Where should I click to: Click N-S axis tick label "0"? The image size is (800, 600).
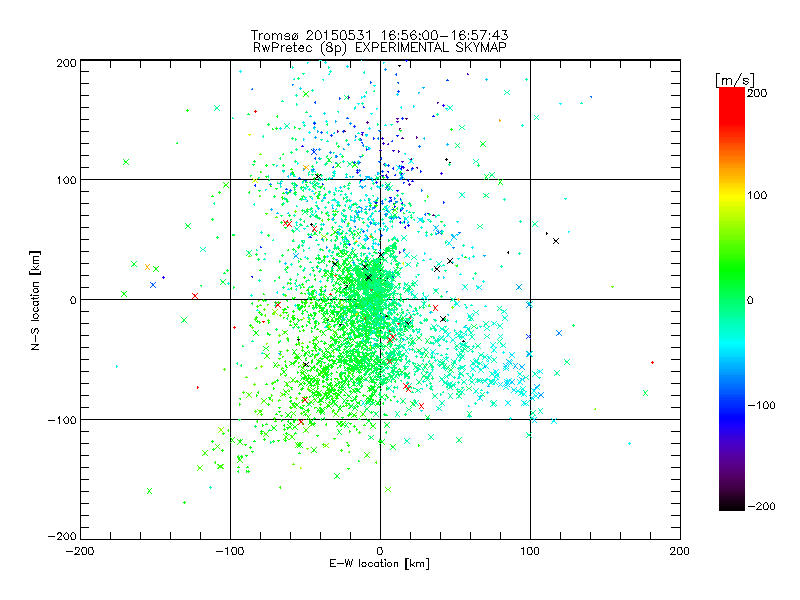(73, 300)
